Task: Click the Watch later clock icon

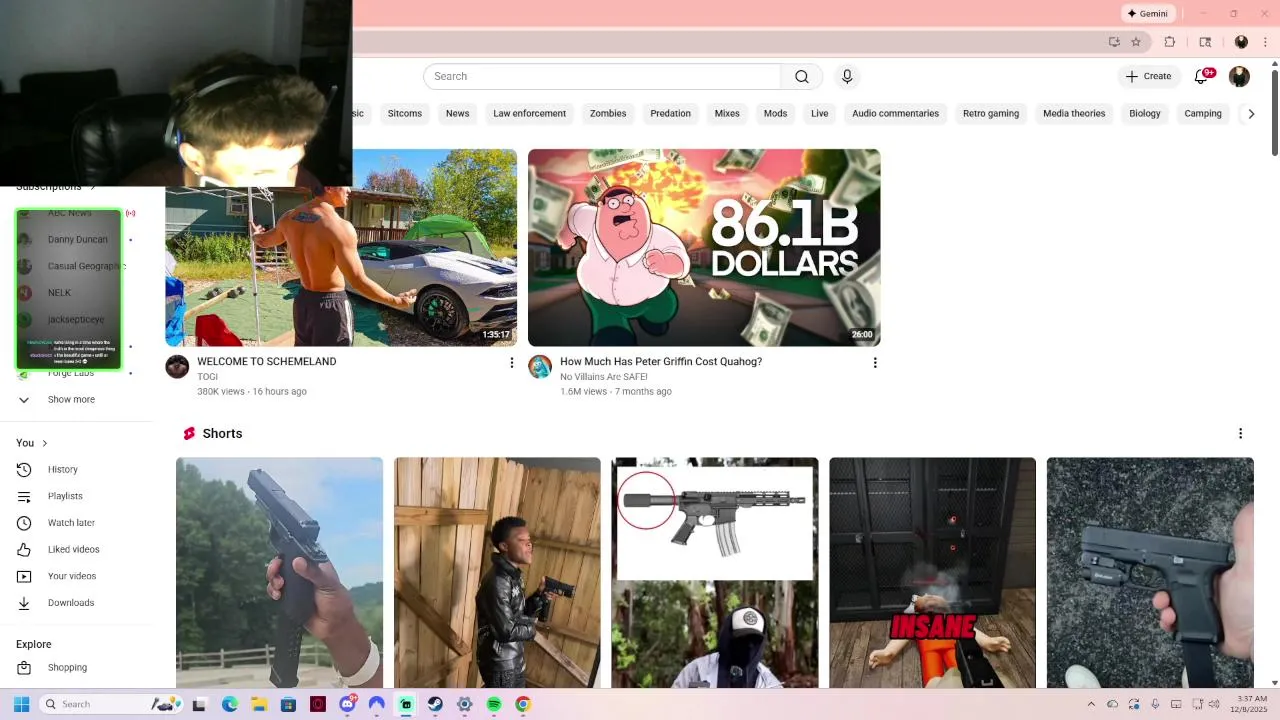Action: pyautogui.click(x=24, y=522)
